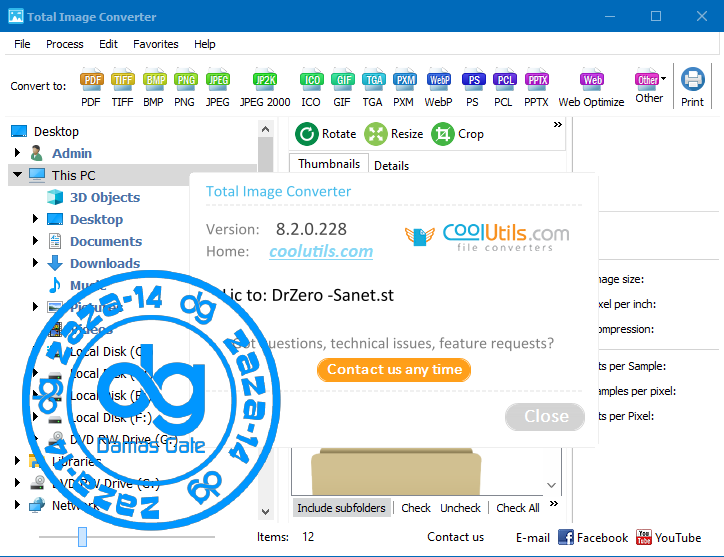Image resolution: width=724 pixels, height=557 pixels.
Task: Expand the Documents folder node
Action: pyautogui.click(x=35, y=241)
